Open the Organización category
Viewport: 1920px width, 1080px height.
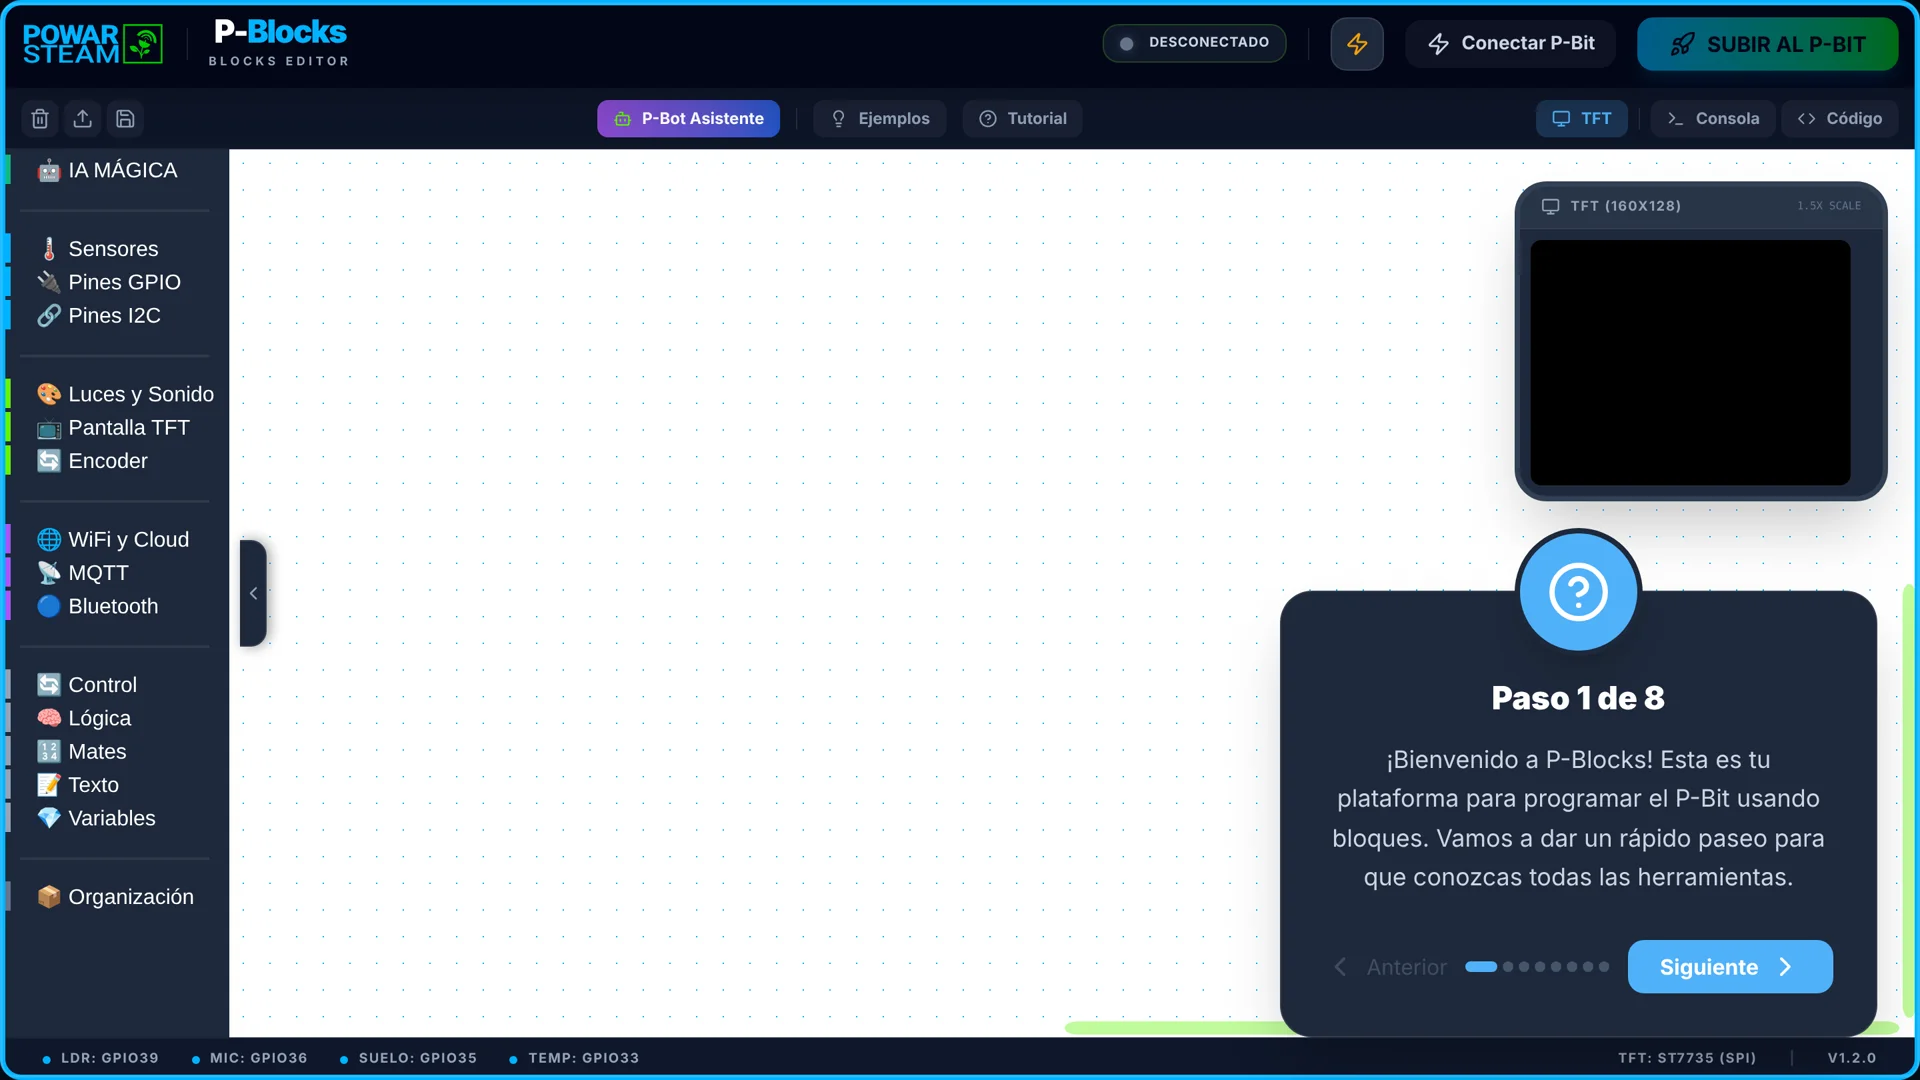tap(115, 897)
